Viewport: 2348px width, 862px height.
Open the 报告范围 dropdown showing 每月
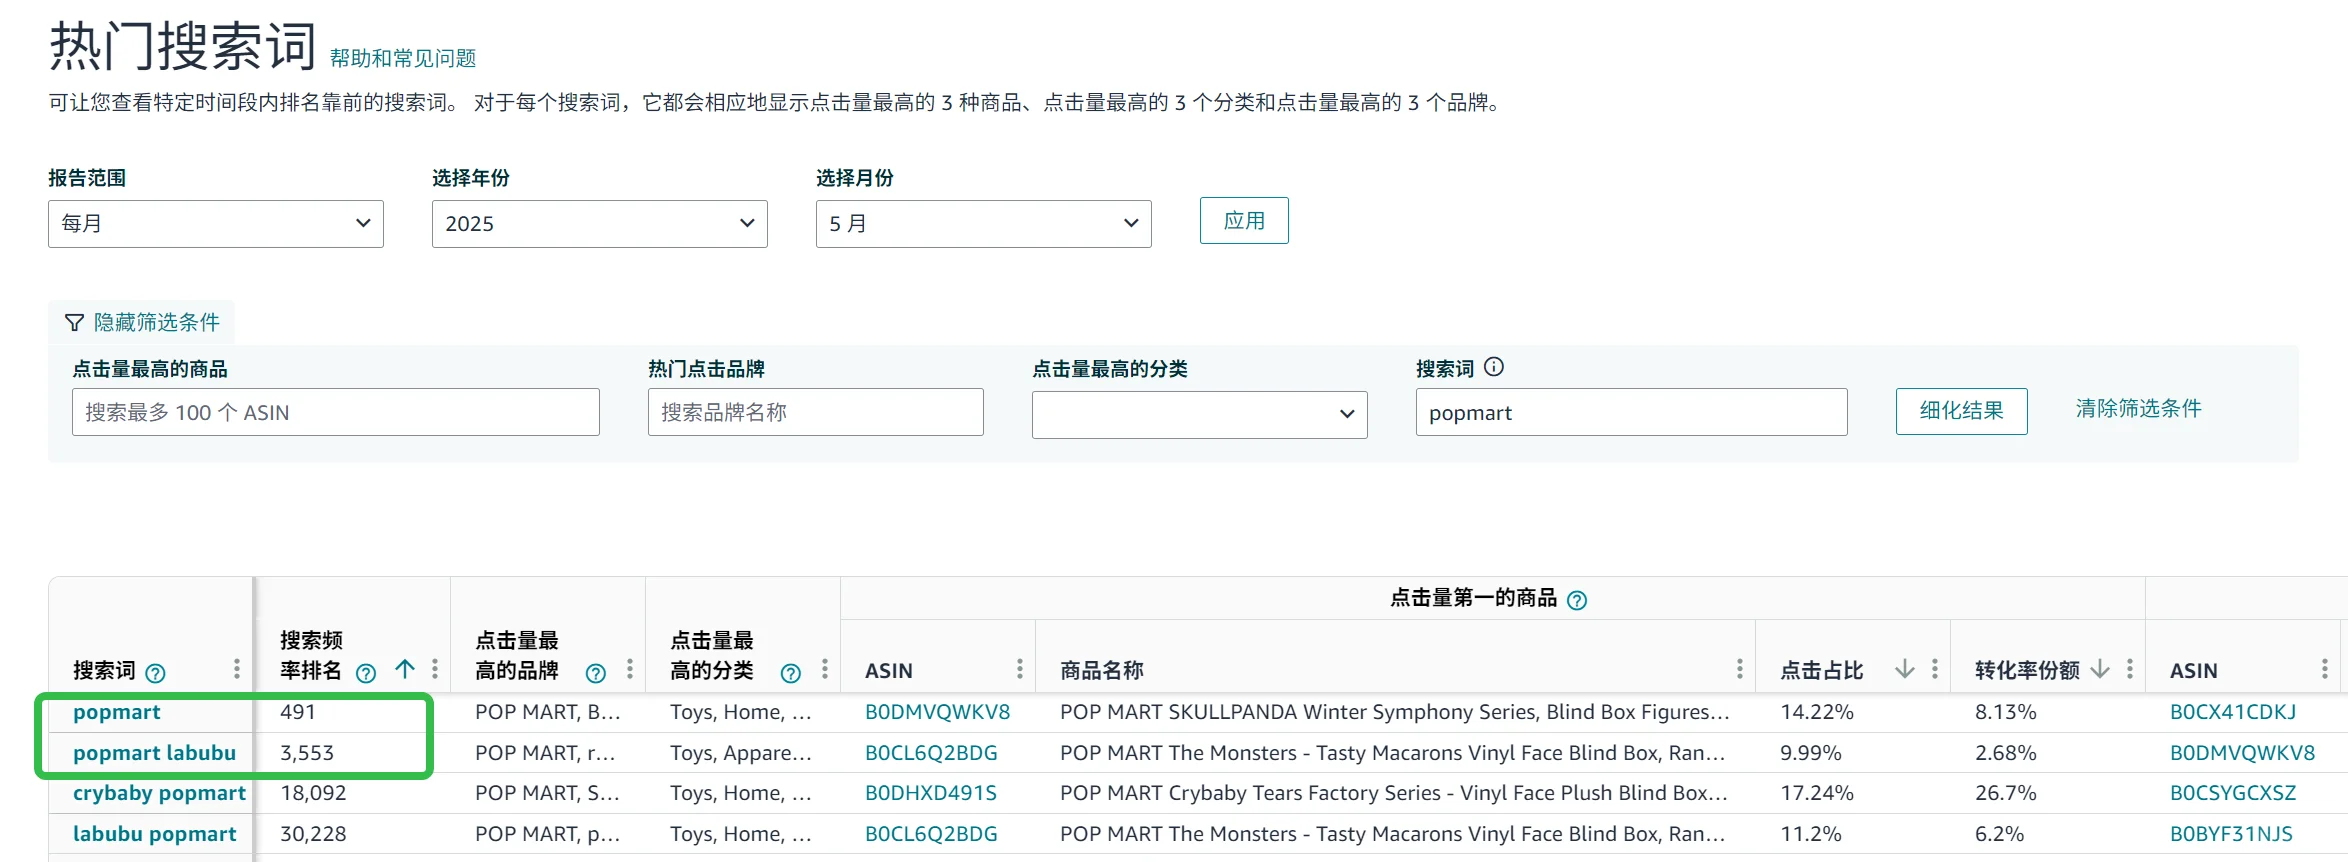tap(216, 224)
